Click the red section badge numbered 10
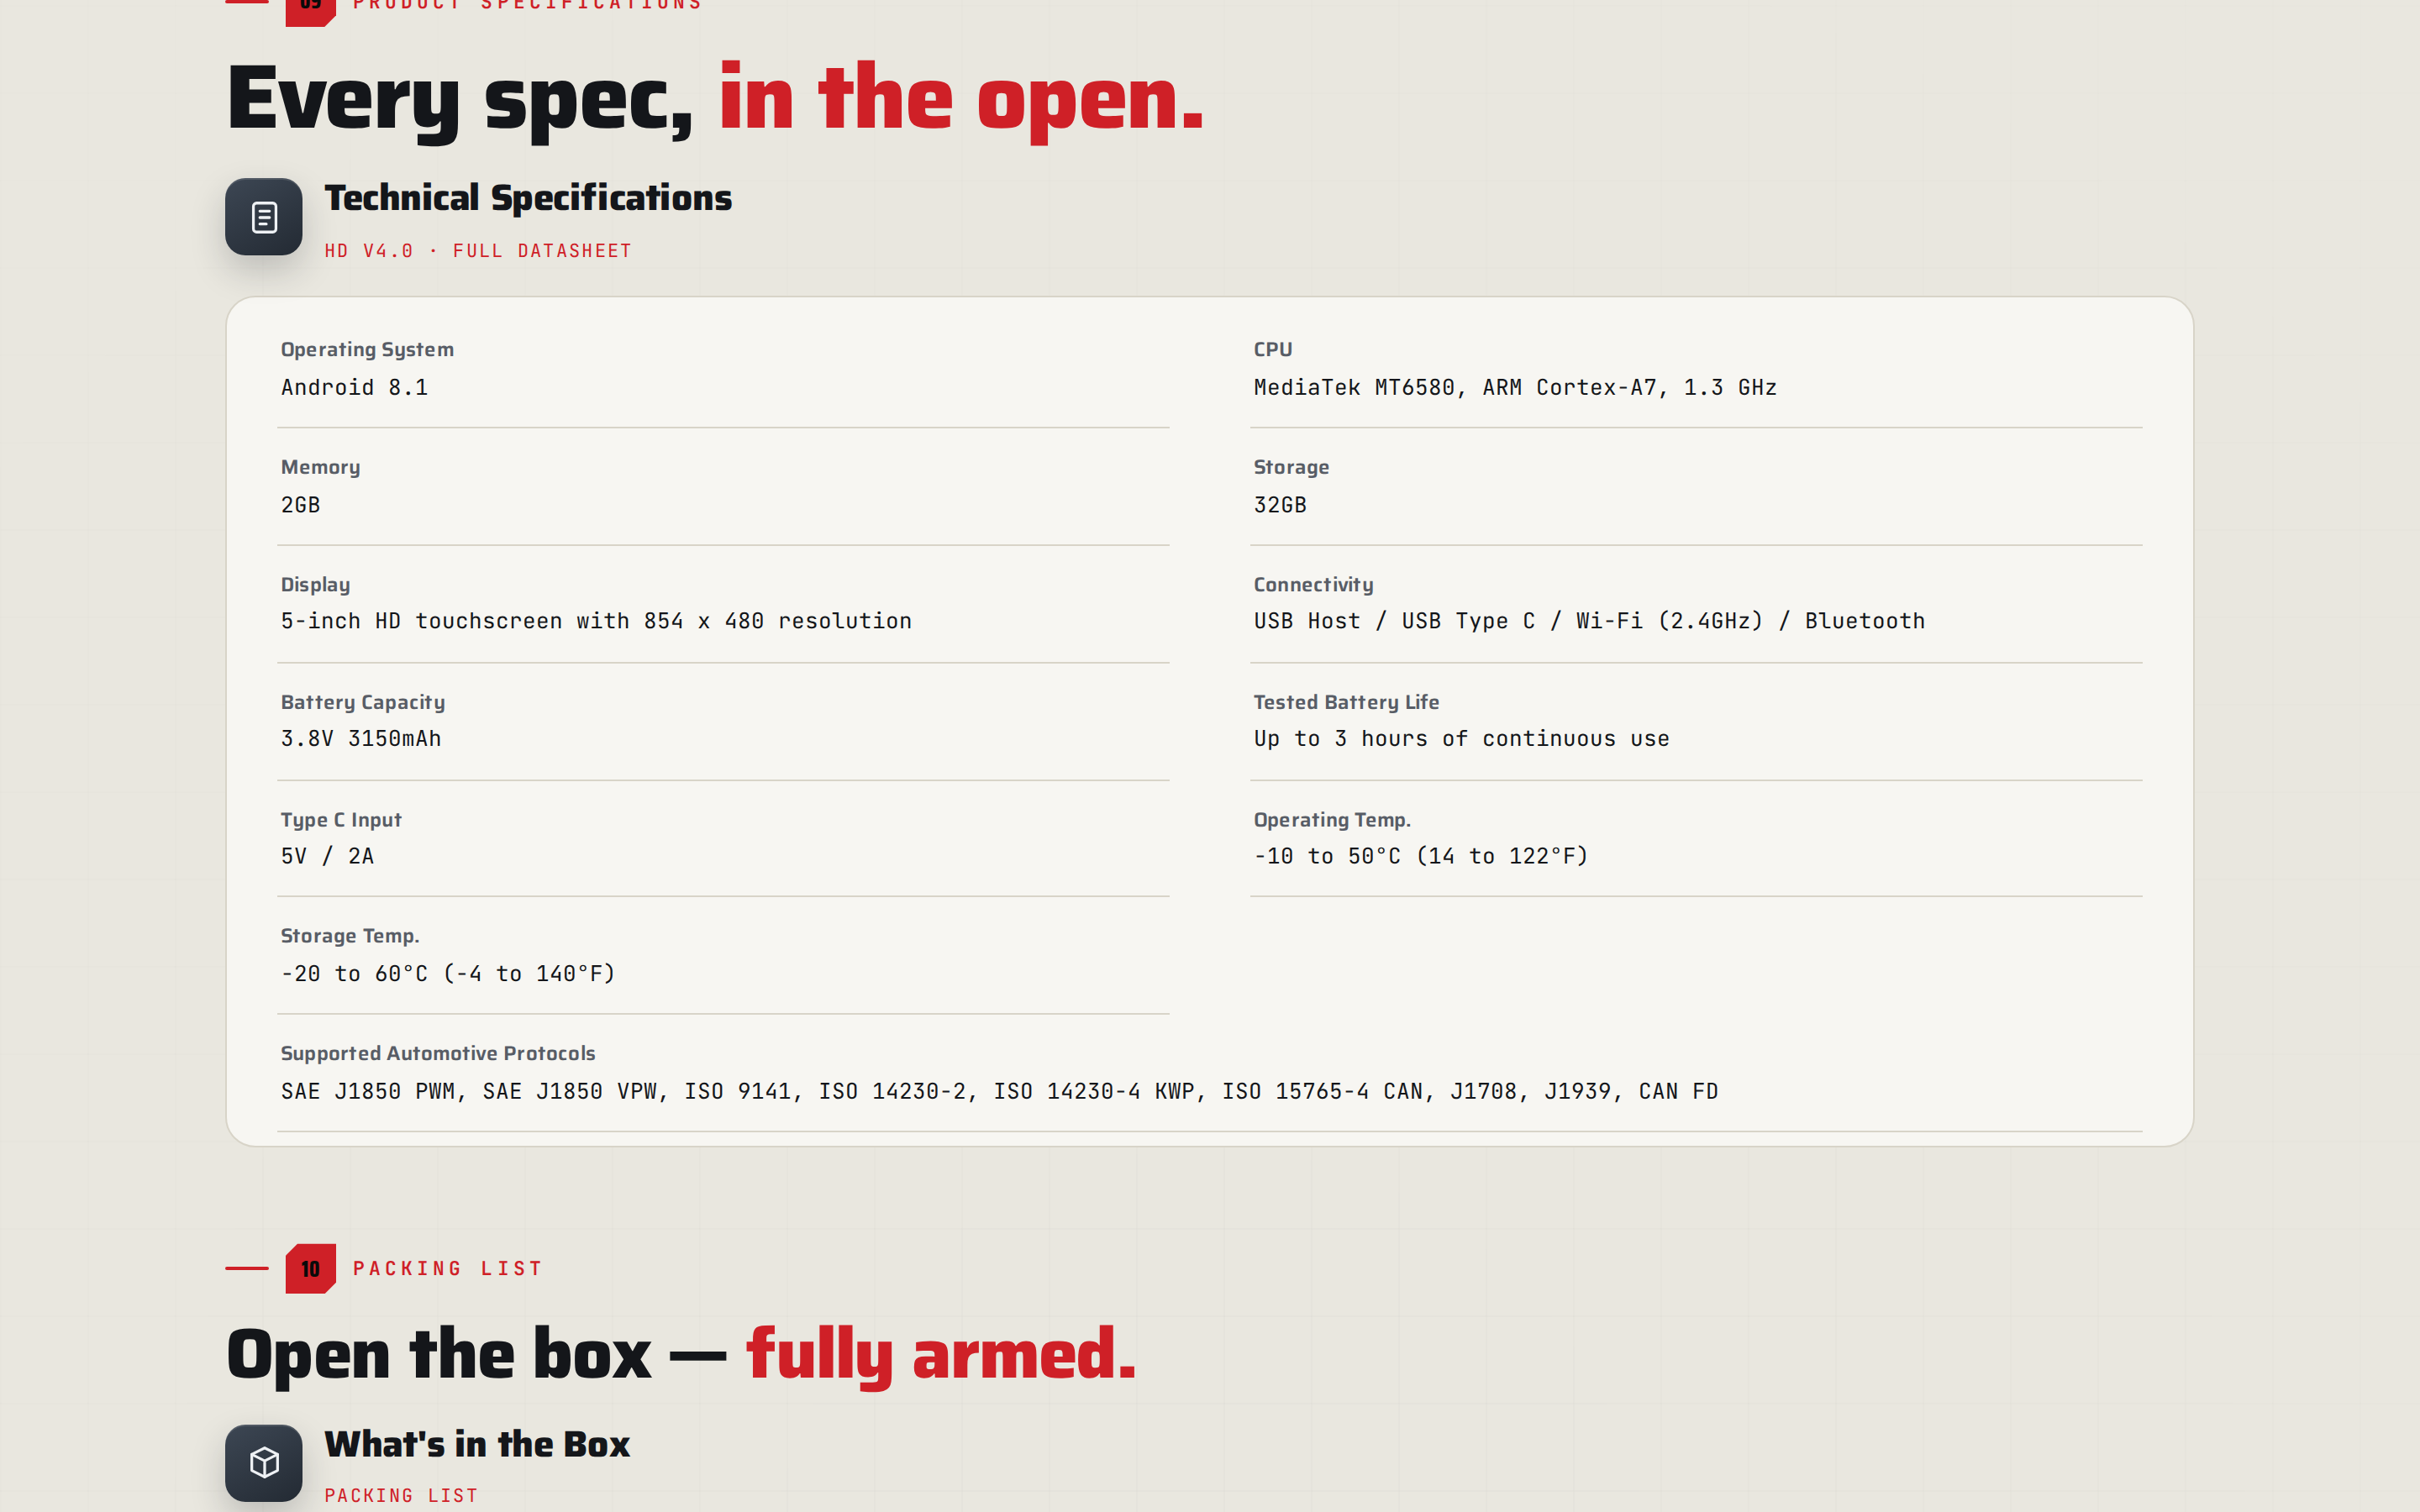The width and height of the screenshot is (2420, 1512). pyautogui.click(x=310, y=1268)
